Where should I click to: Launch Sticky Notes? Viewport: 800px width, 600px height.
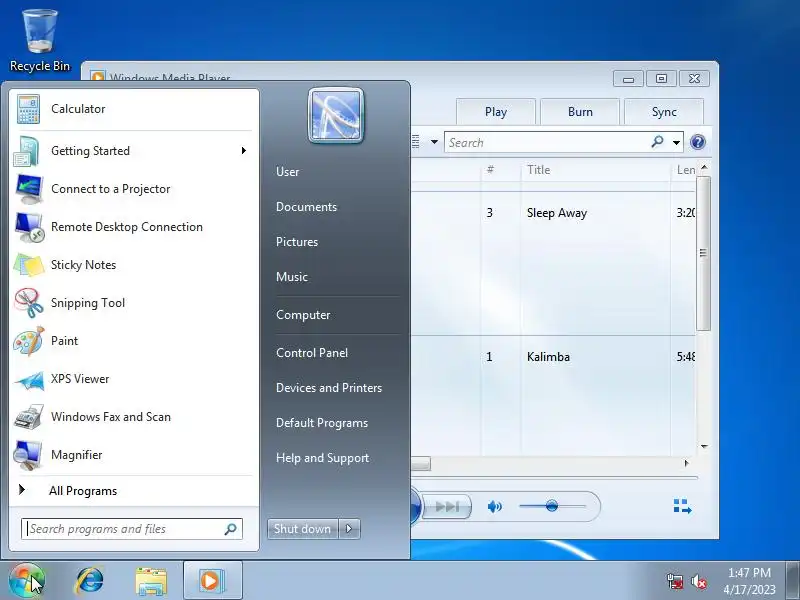click(134, 265)
